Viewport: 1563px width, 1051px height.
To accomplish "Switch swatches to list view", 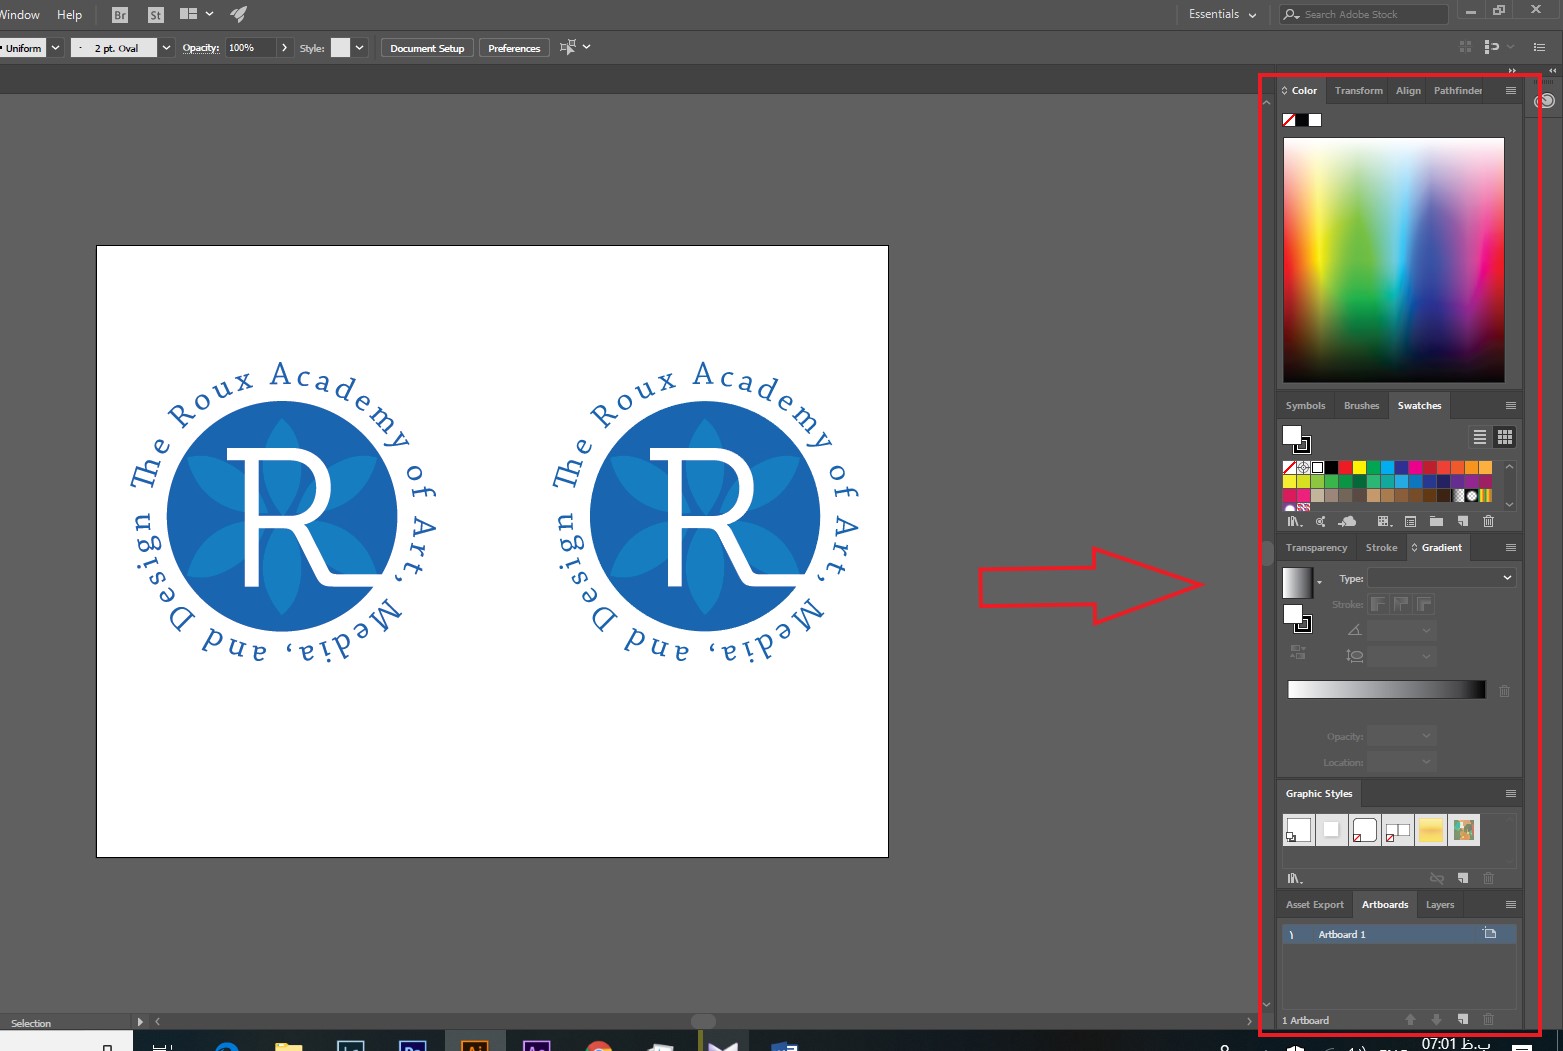I will [1480, 437].
